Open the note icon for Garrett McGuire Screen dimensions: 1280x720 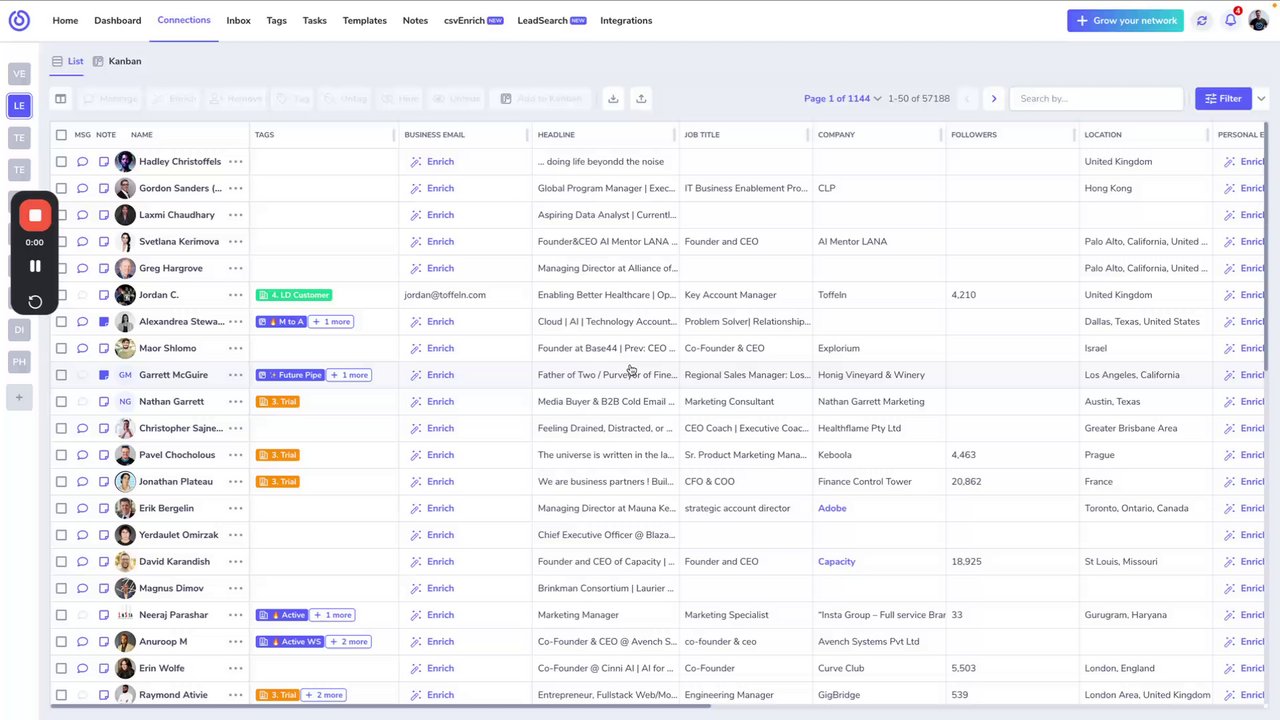coord(104,375)
